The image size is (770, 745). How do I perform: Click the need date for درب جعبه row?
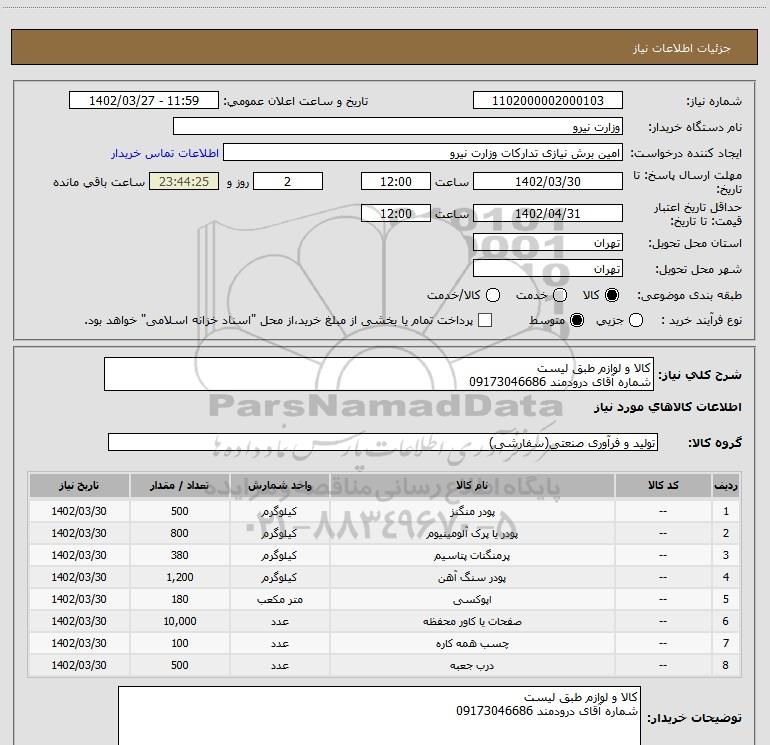[79, 665]
